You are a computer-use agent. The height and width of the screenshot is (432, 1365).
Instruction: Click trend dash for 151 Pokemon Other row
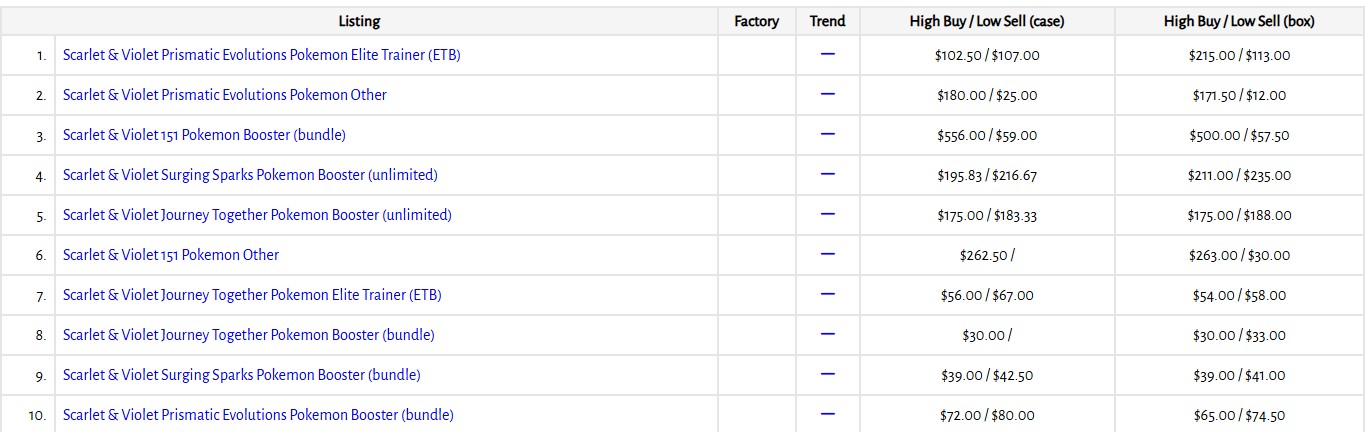pyautogui.click(x=827, y=254)
